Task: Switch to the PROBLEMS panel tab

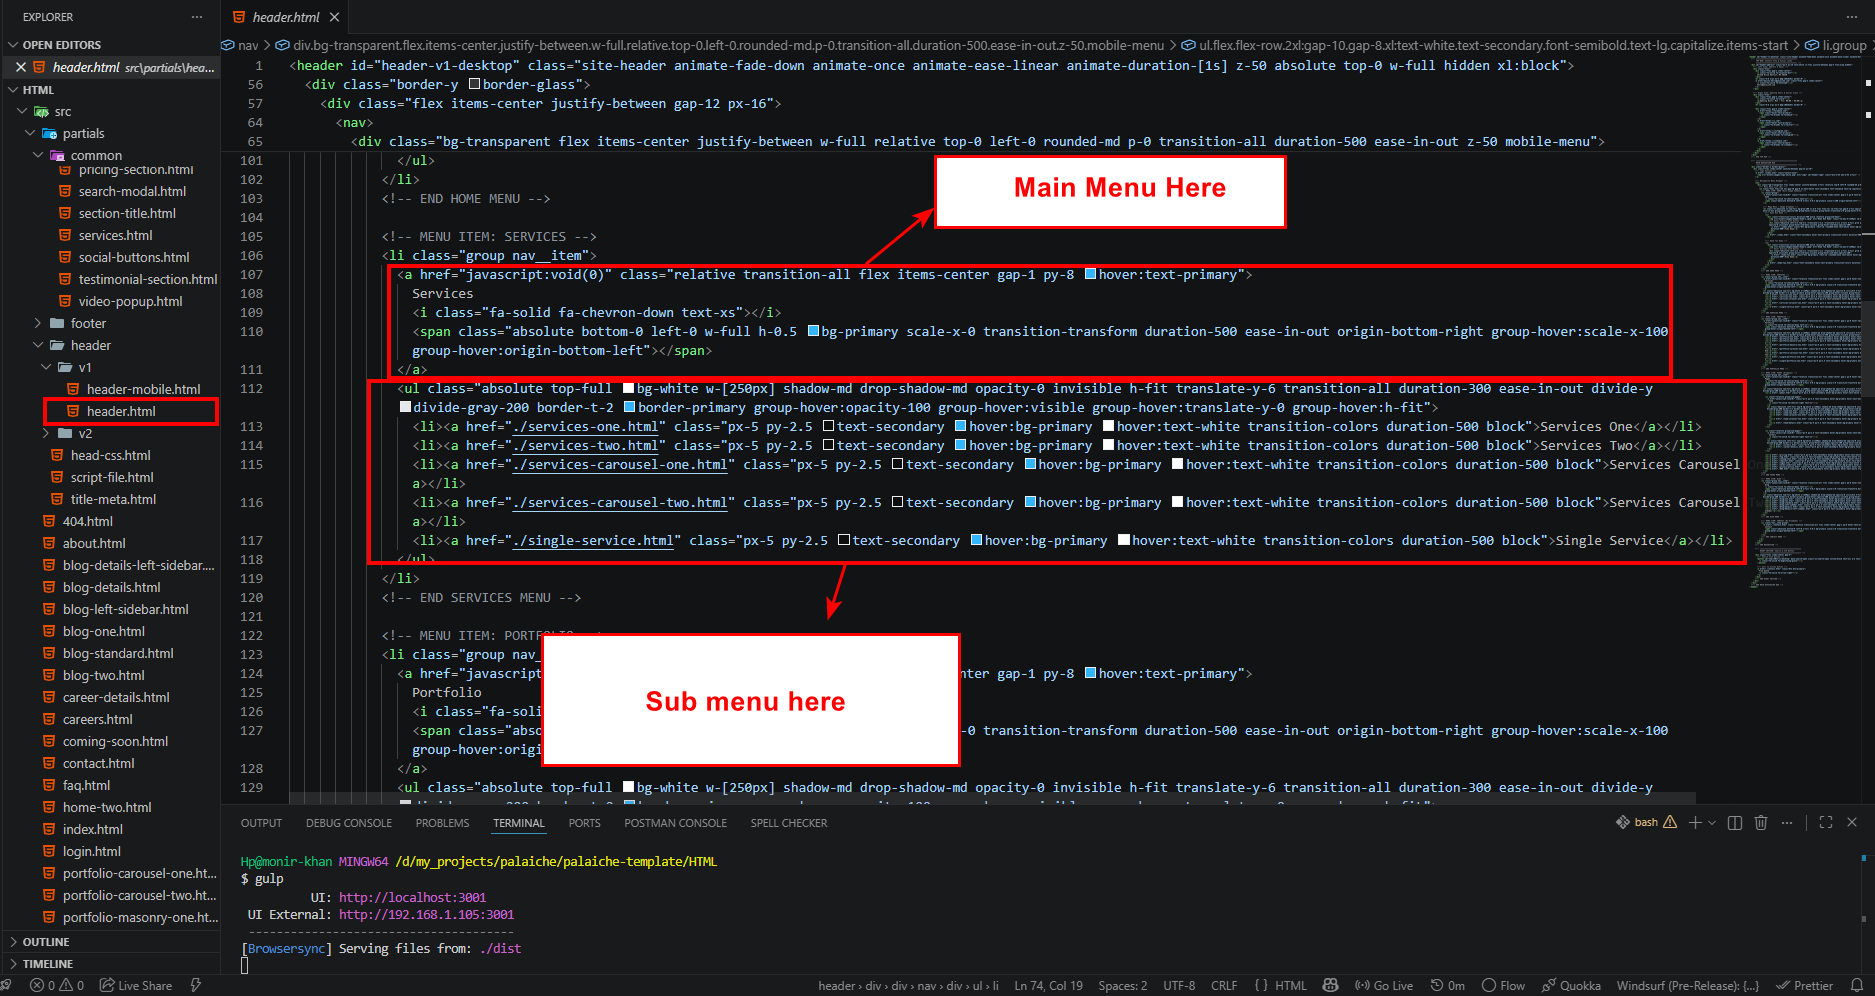Action: [x=442, y=823]
